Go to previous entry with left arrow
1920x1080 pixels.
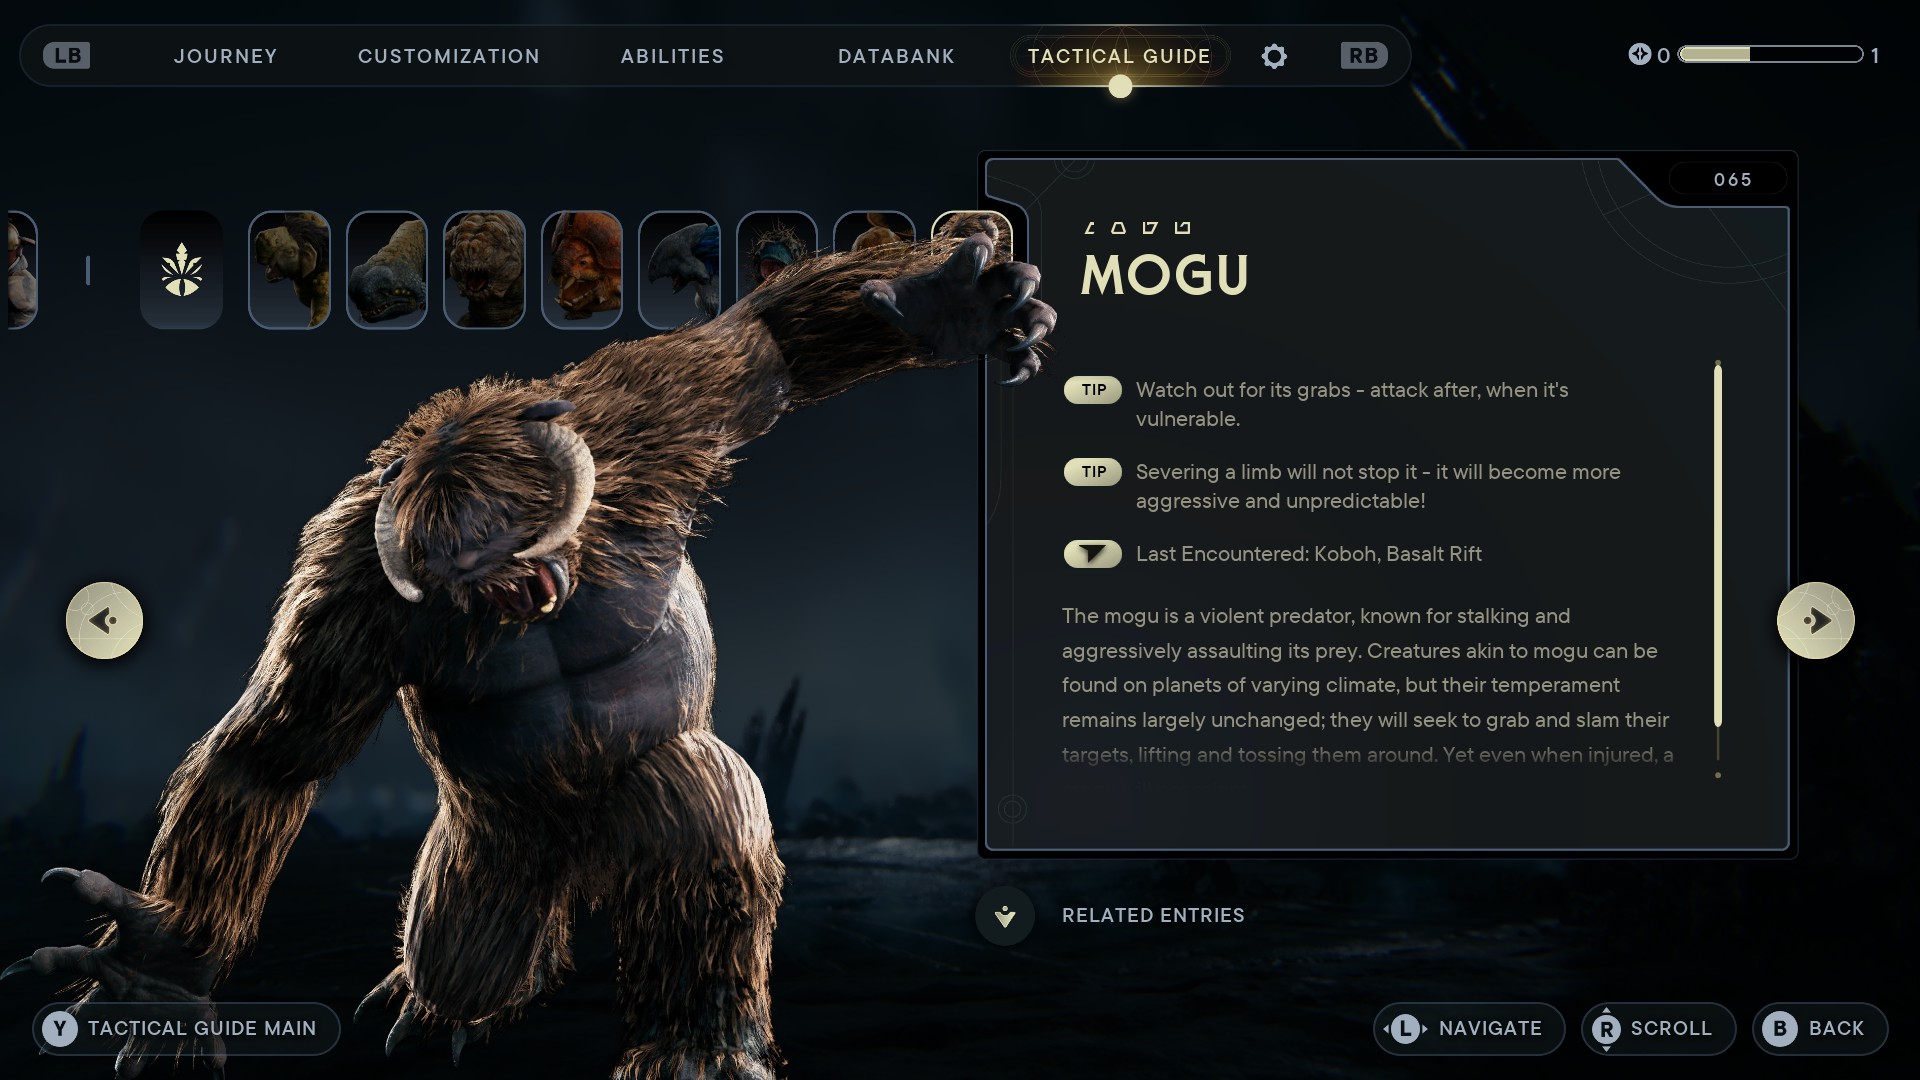105,621
